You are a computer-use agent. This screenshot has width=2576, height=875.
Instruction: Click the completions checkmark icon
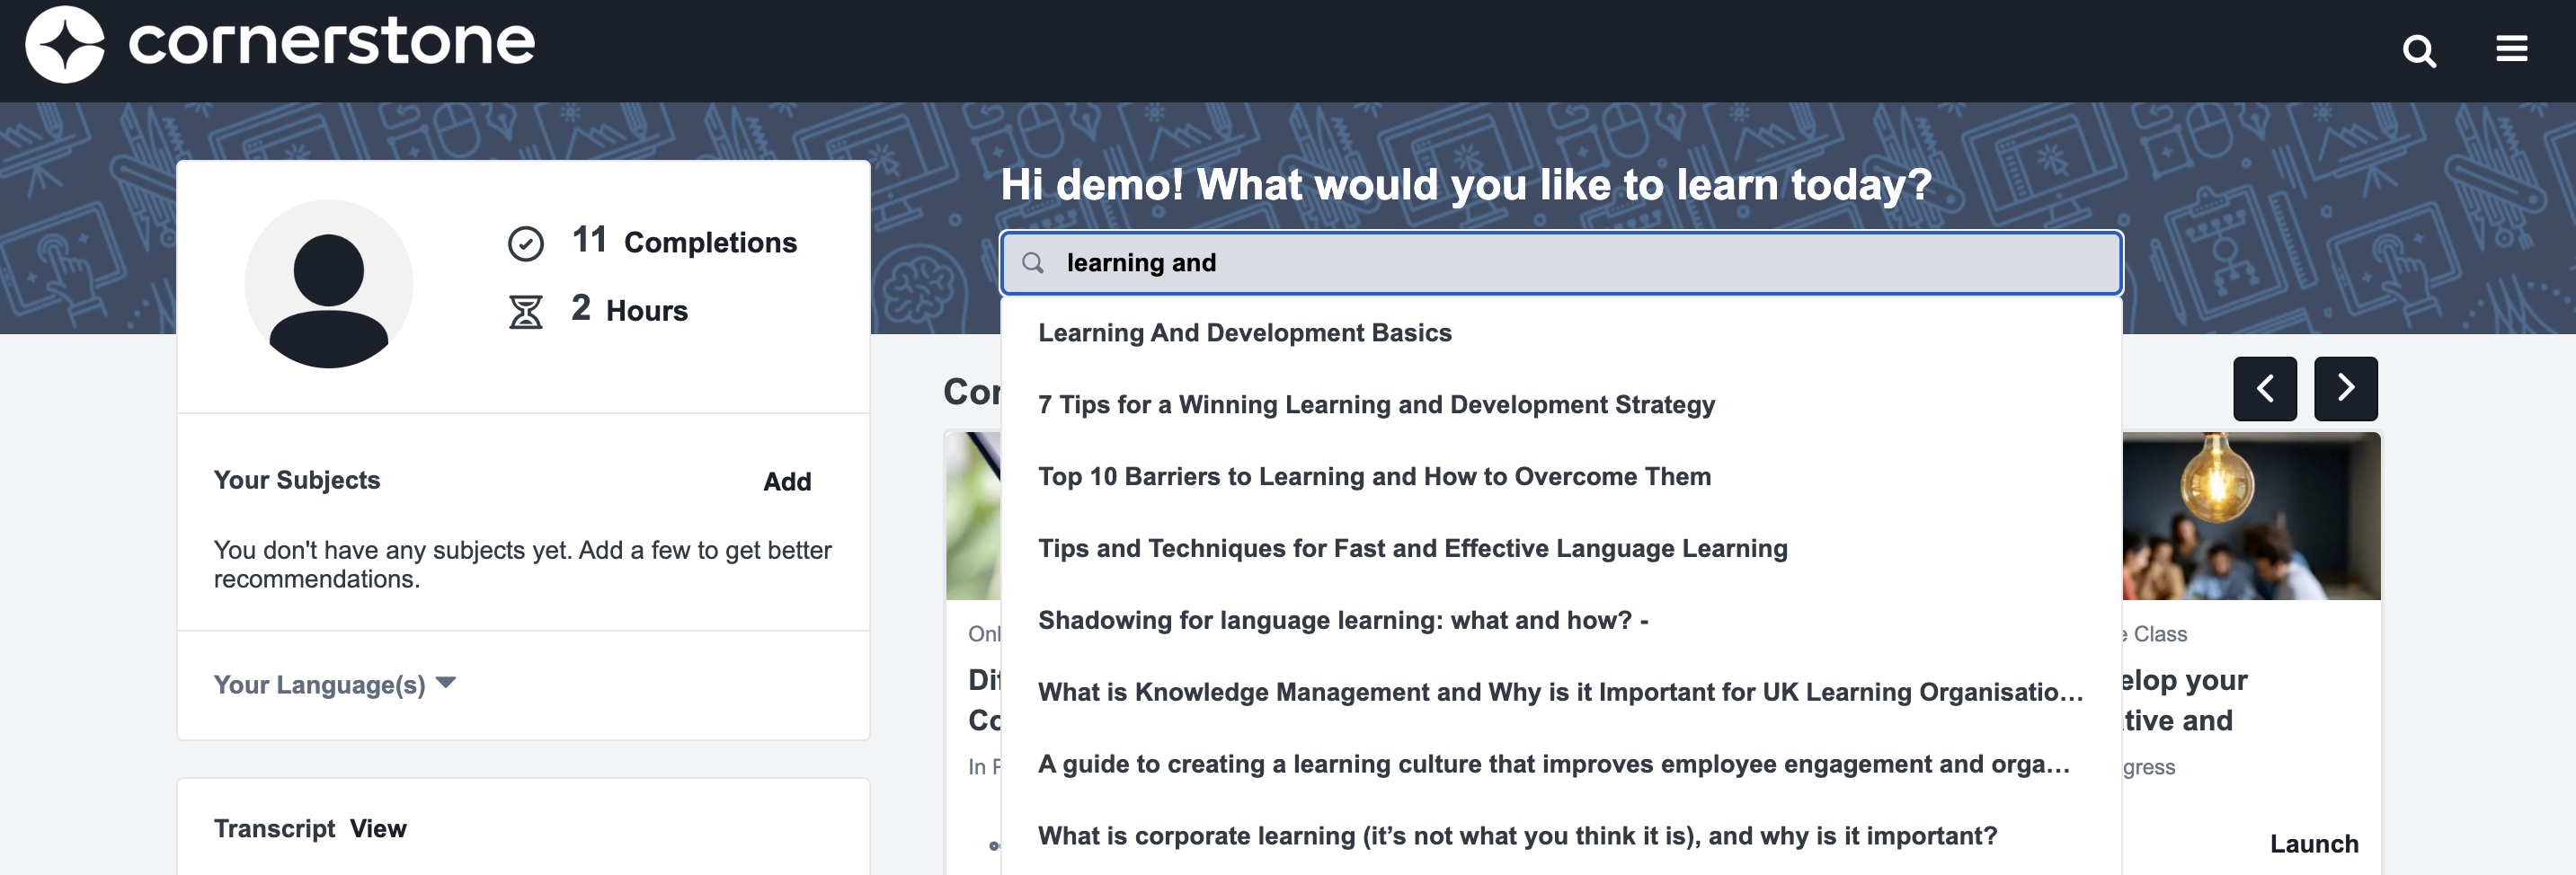(525, 243)
